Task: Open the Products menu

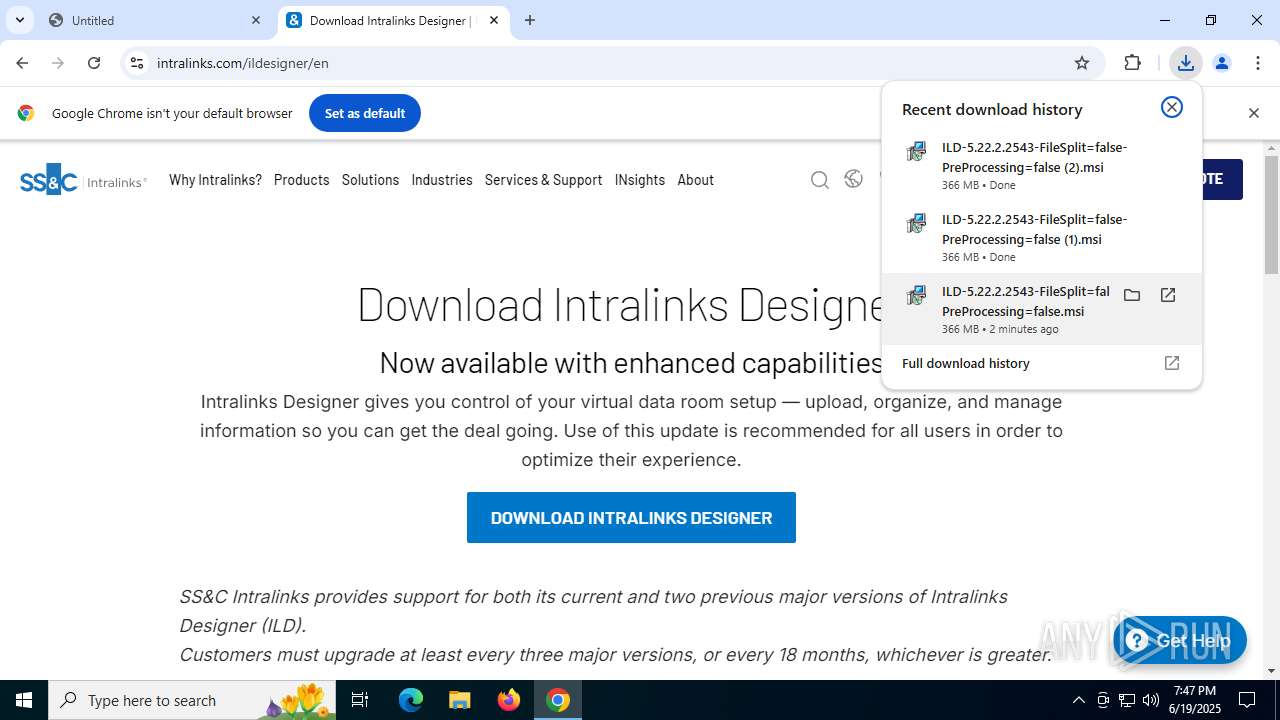Action: tap(301, 180)
